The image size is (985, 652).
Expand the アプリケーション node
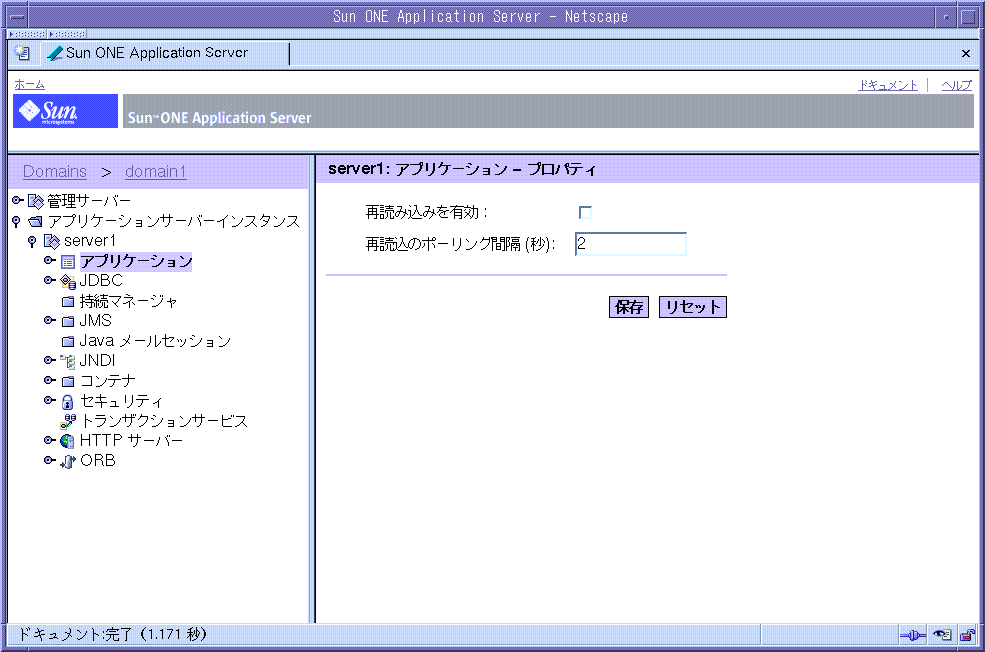pyautogui.click(x=50, y=261)
